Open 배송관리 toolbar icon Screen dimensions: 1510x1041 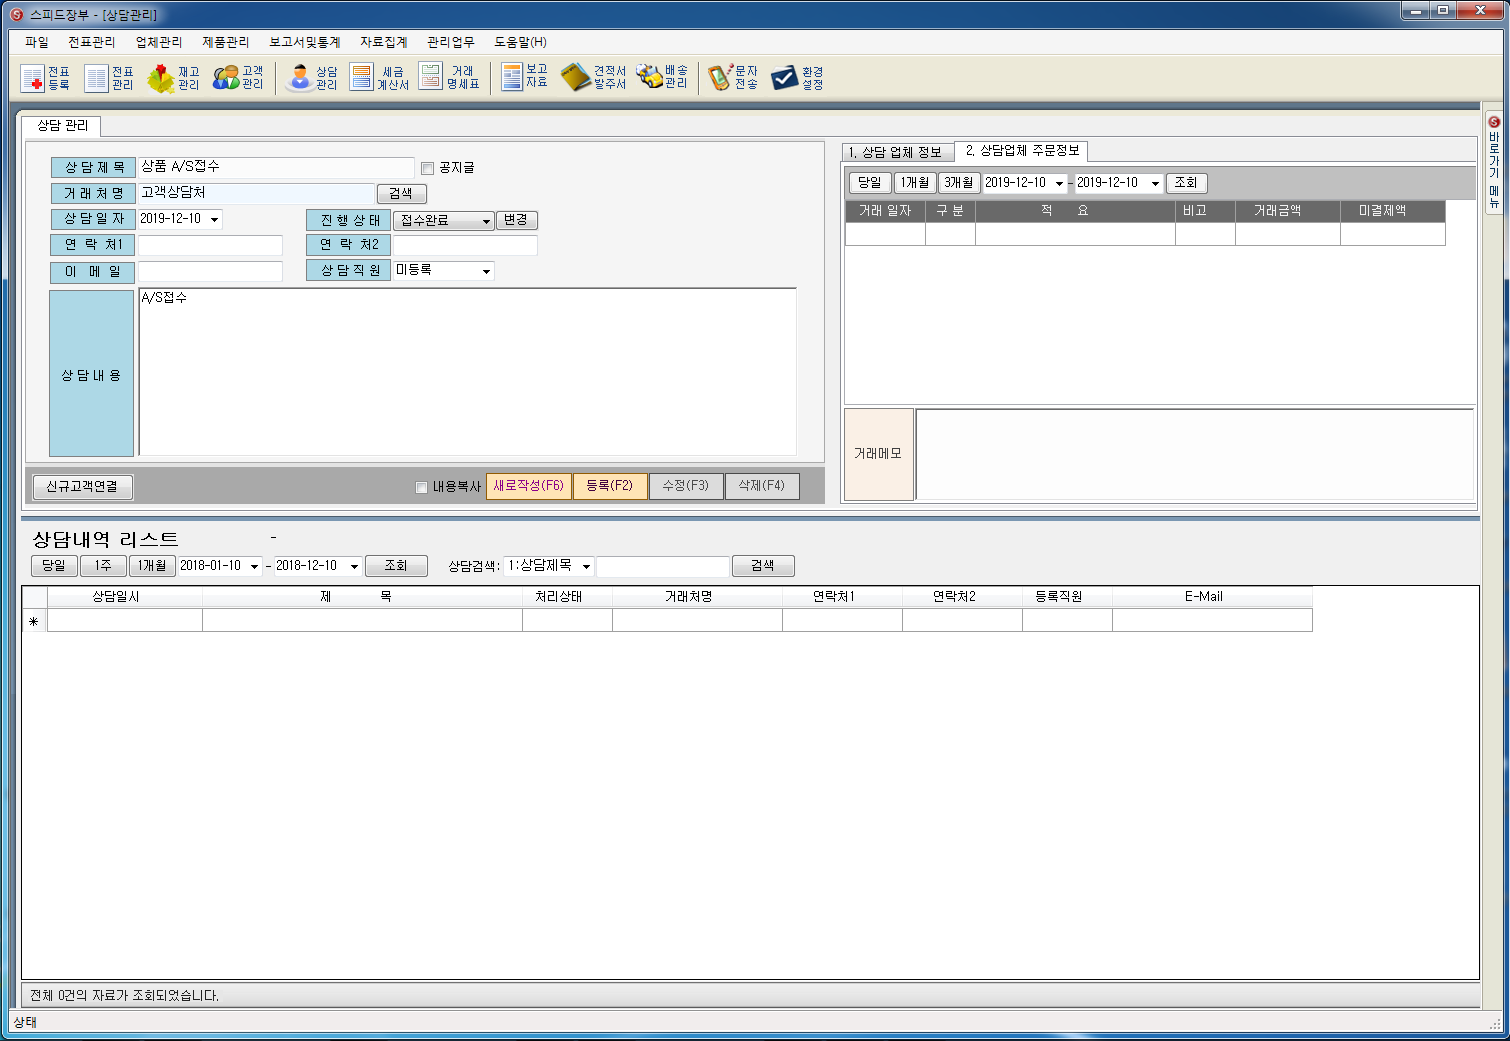pos(662,77)
